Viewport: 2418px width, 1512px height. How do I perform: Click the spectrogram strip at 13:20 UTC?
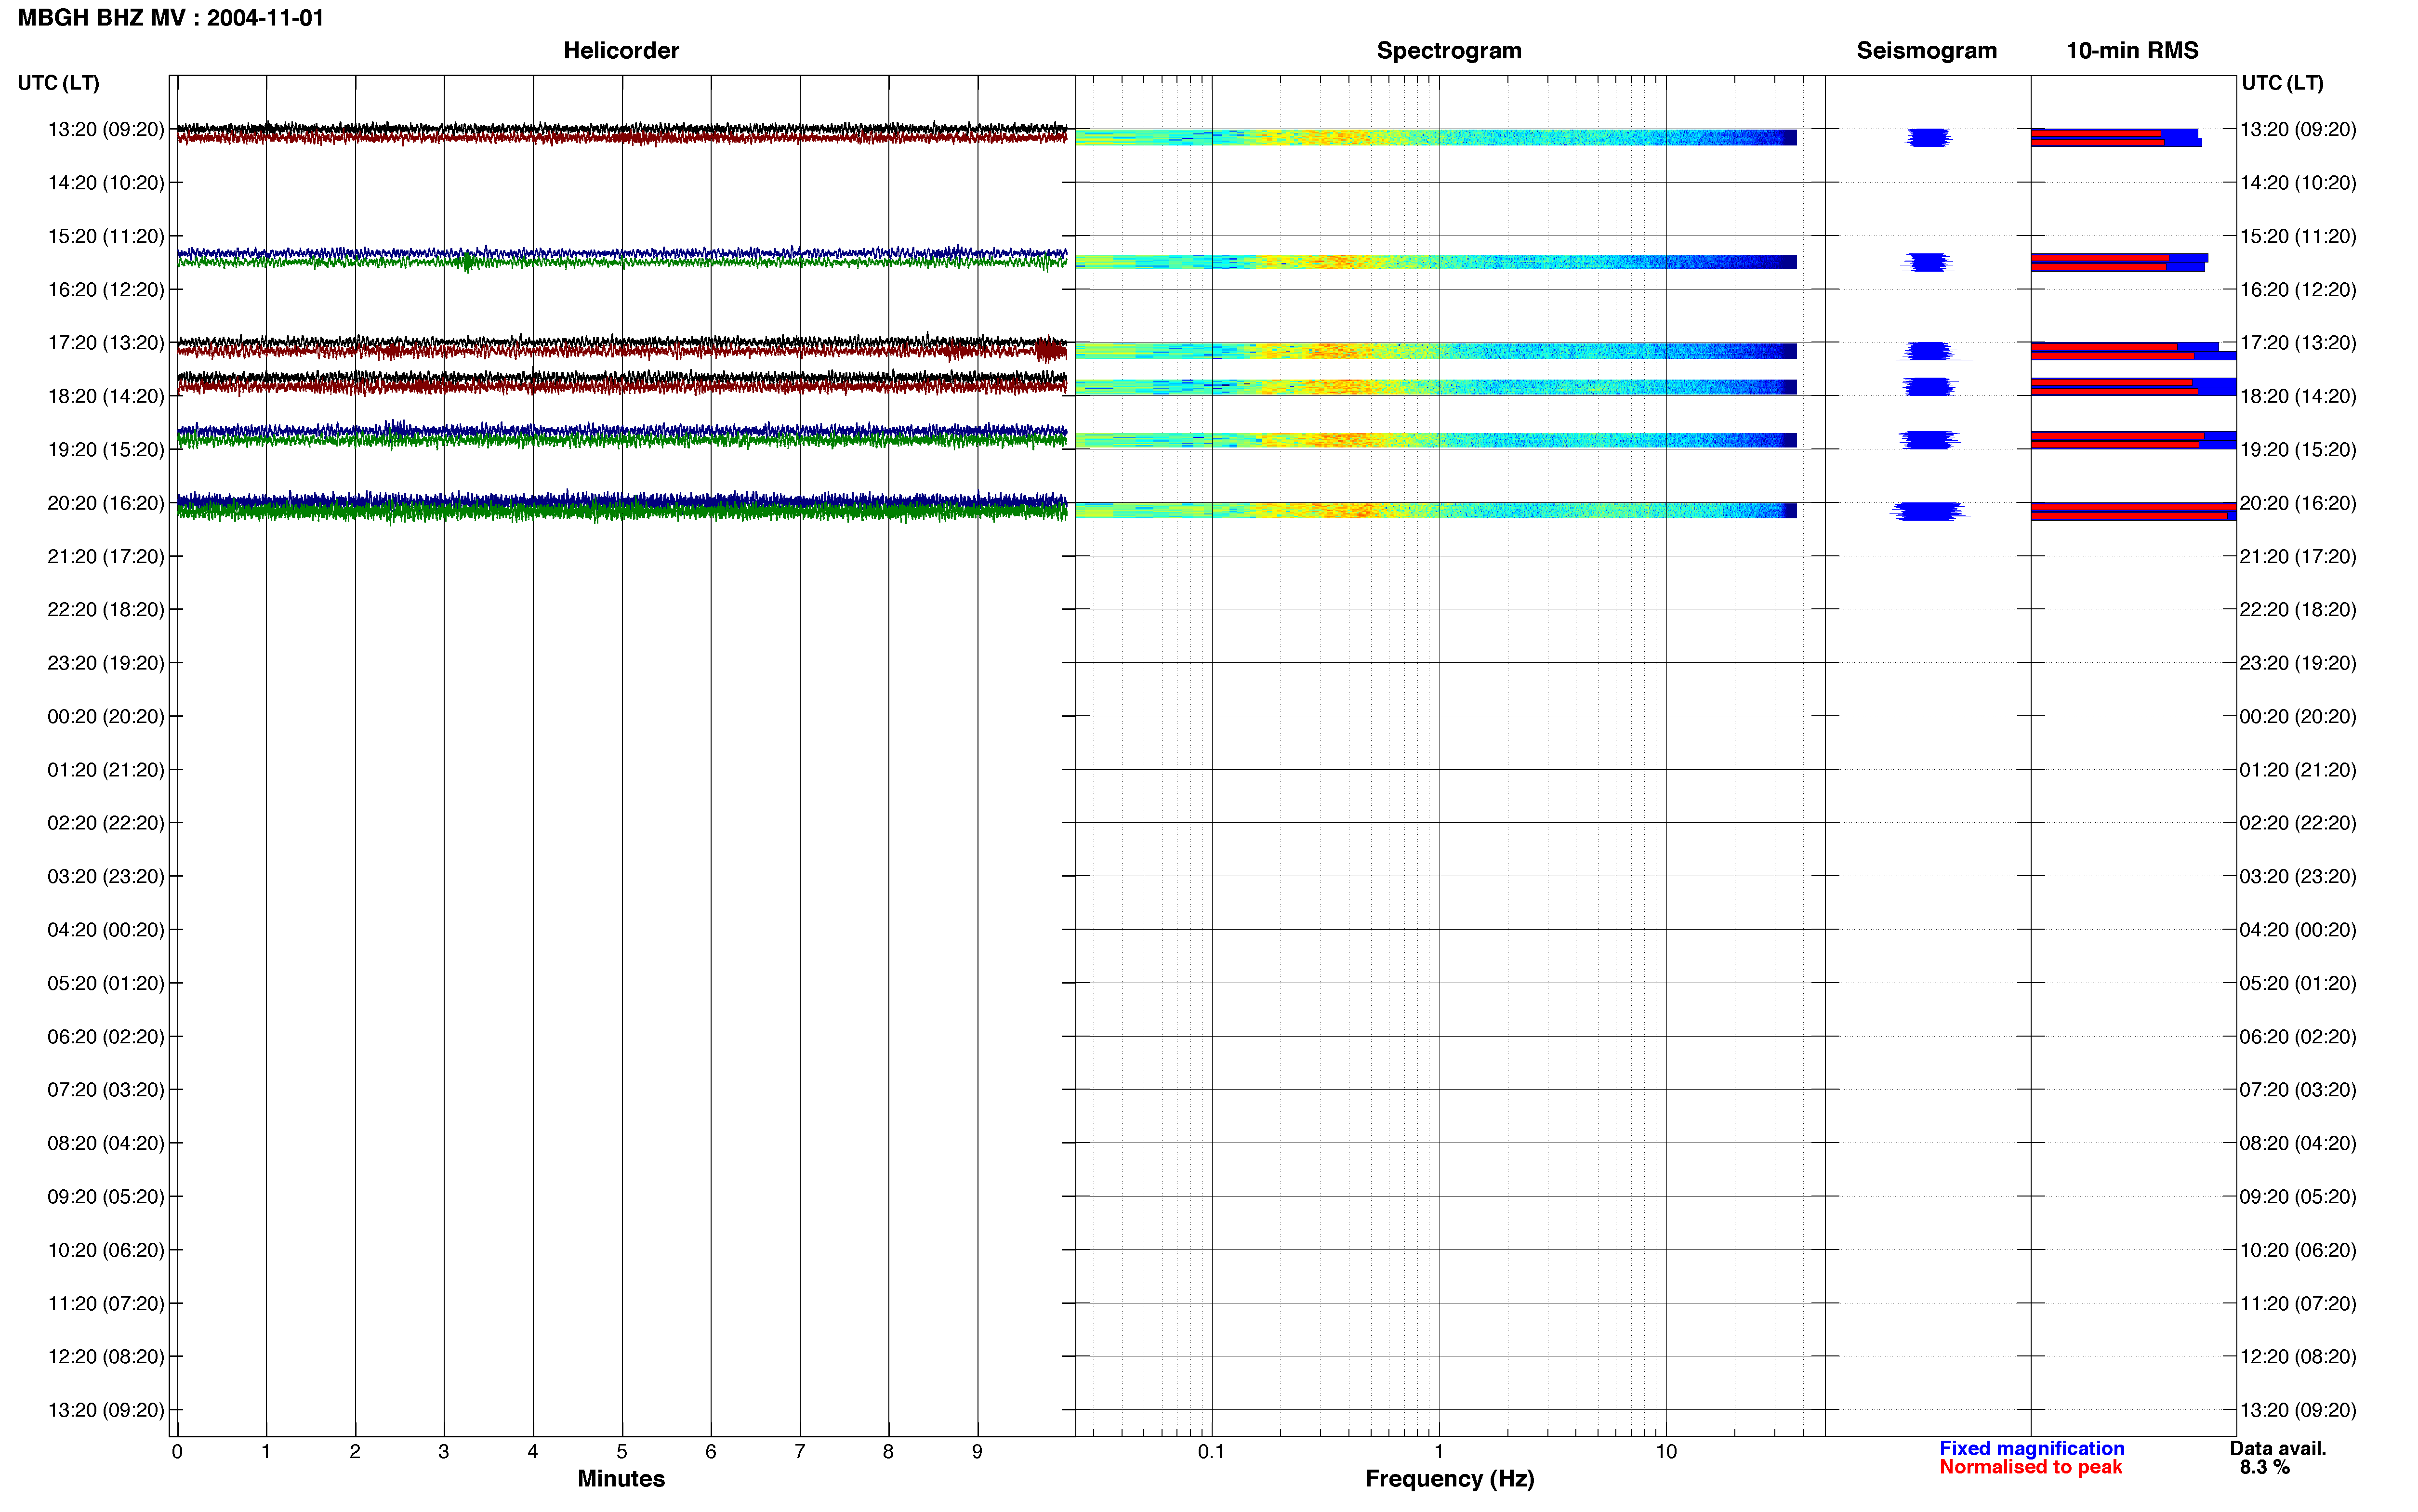1436,137
